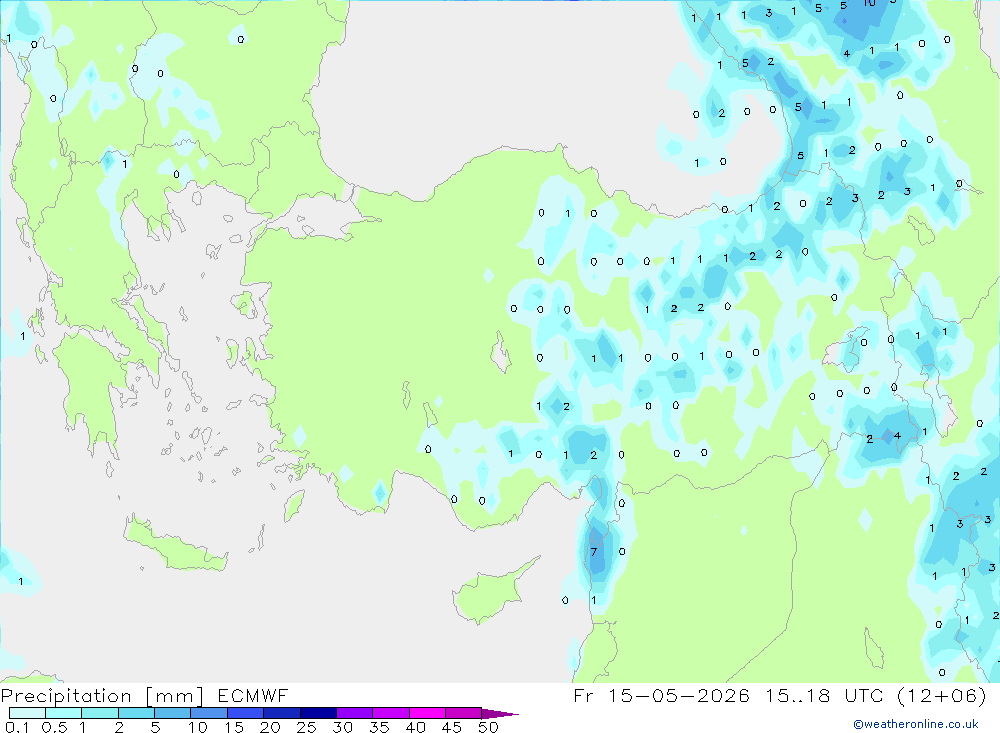Click the legend label "30"

[343, 727]
